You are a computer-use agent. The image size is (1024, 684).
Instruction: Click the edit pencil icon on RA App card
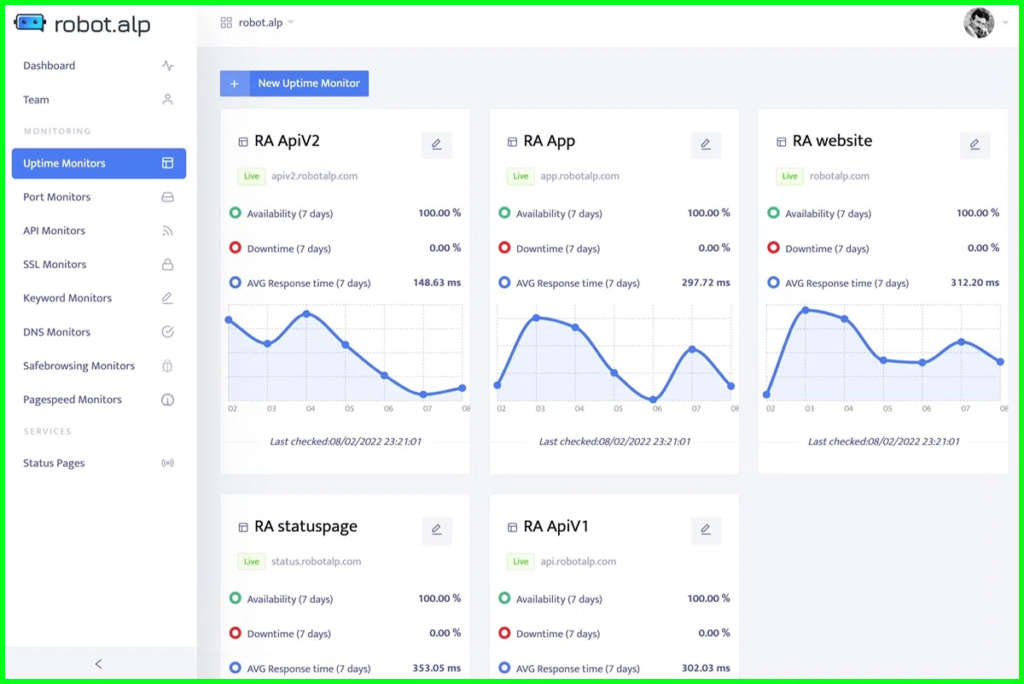[705, 144]
